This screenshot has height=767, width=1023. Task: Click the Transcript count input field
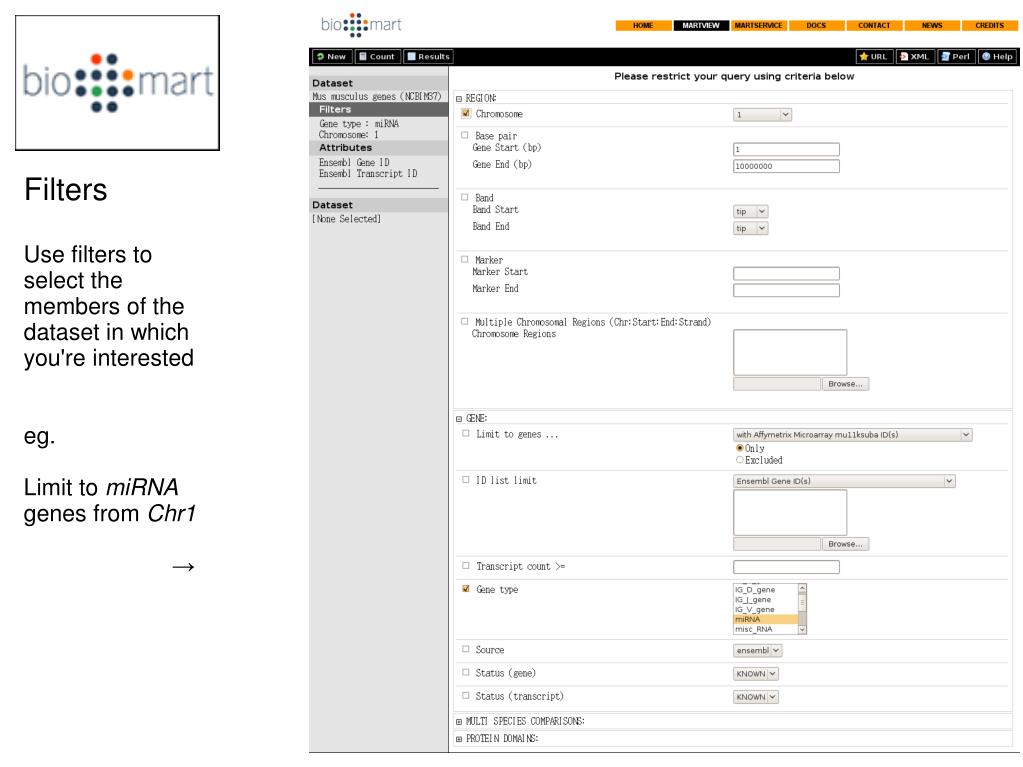click(786, 567)
